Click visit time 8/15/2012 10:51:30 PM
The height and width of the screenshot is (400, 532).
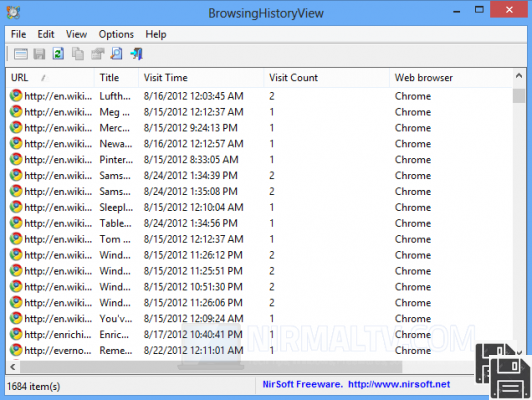click(x=193, y=287)
